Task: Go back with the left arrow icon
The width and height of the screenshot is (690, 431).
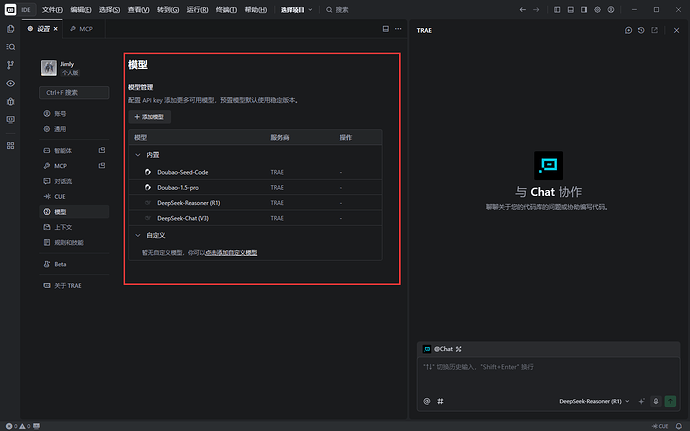Action: point(522,10)
